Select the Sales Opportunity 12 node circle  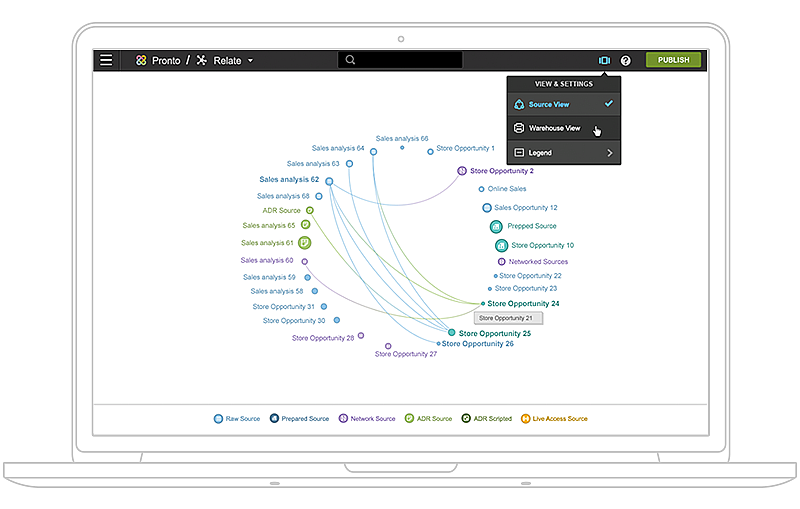coord(487,208)
